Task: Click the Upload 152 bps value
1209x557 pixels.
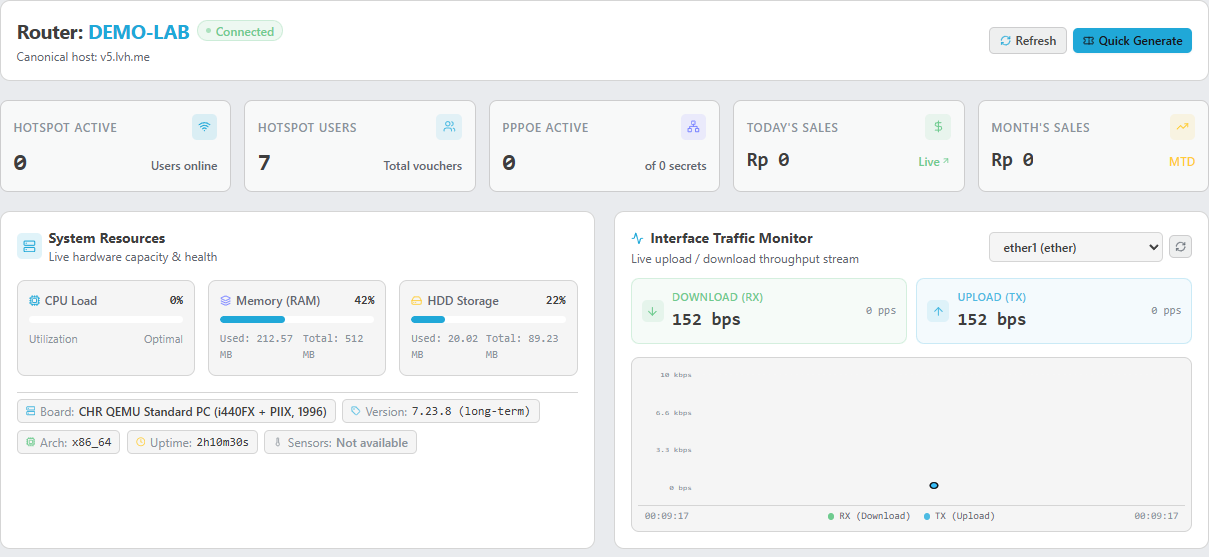Action: tap(992, 320)
